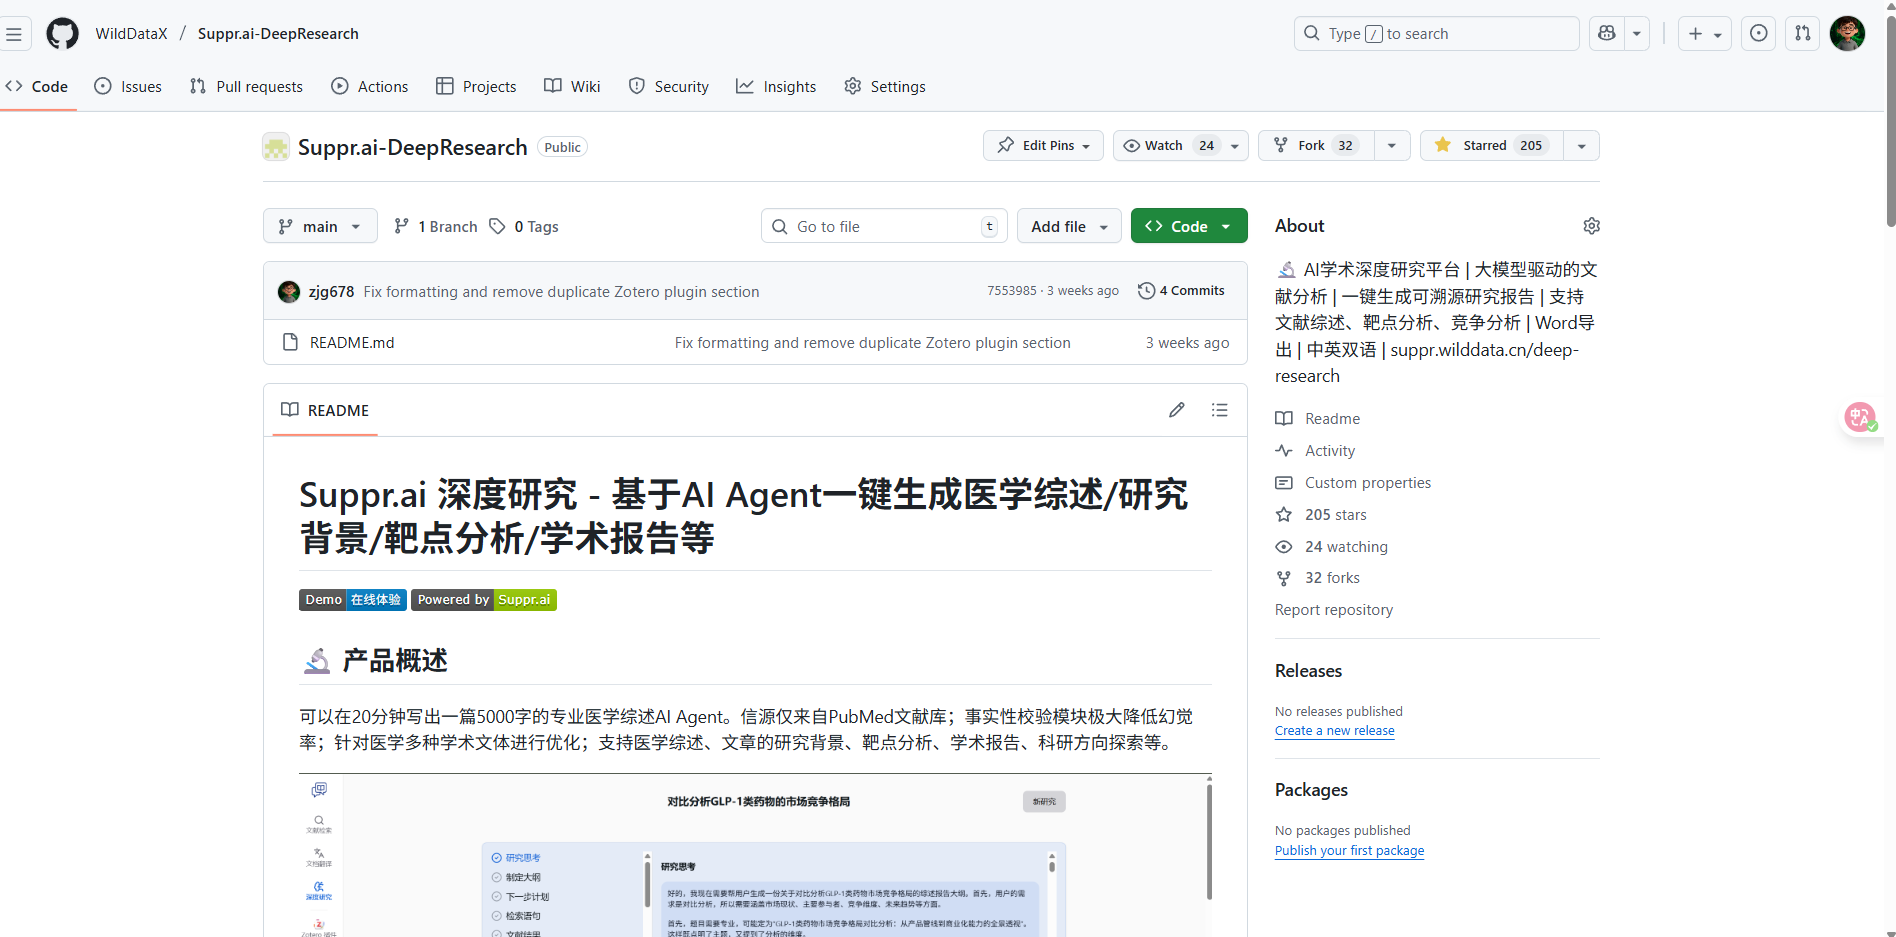Open the hamburger navigation menu

[x=14, y=34]
